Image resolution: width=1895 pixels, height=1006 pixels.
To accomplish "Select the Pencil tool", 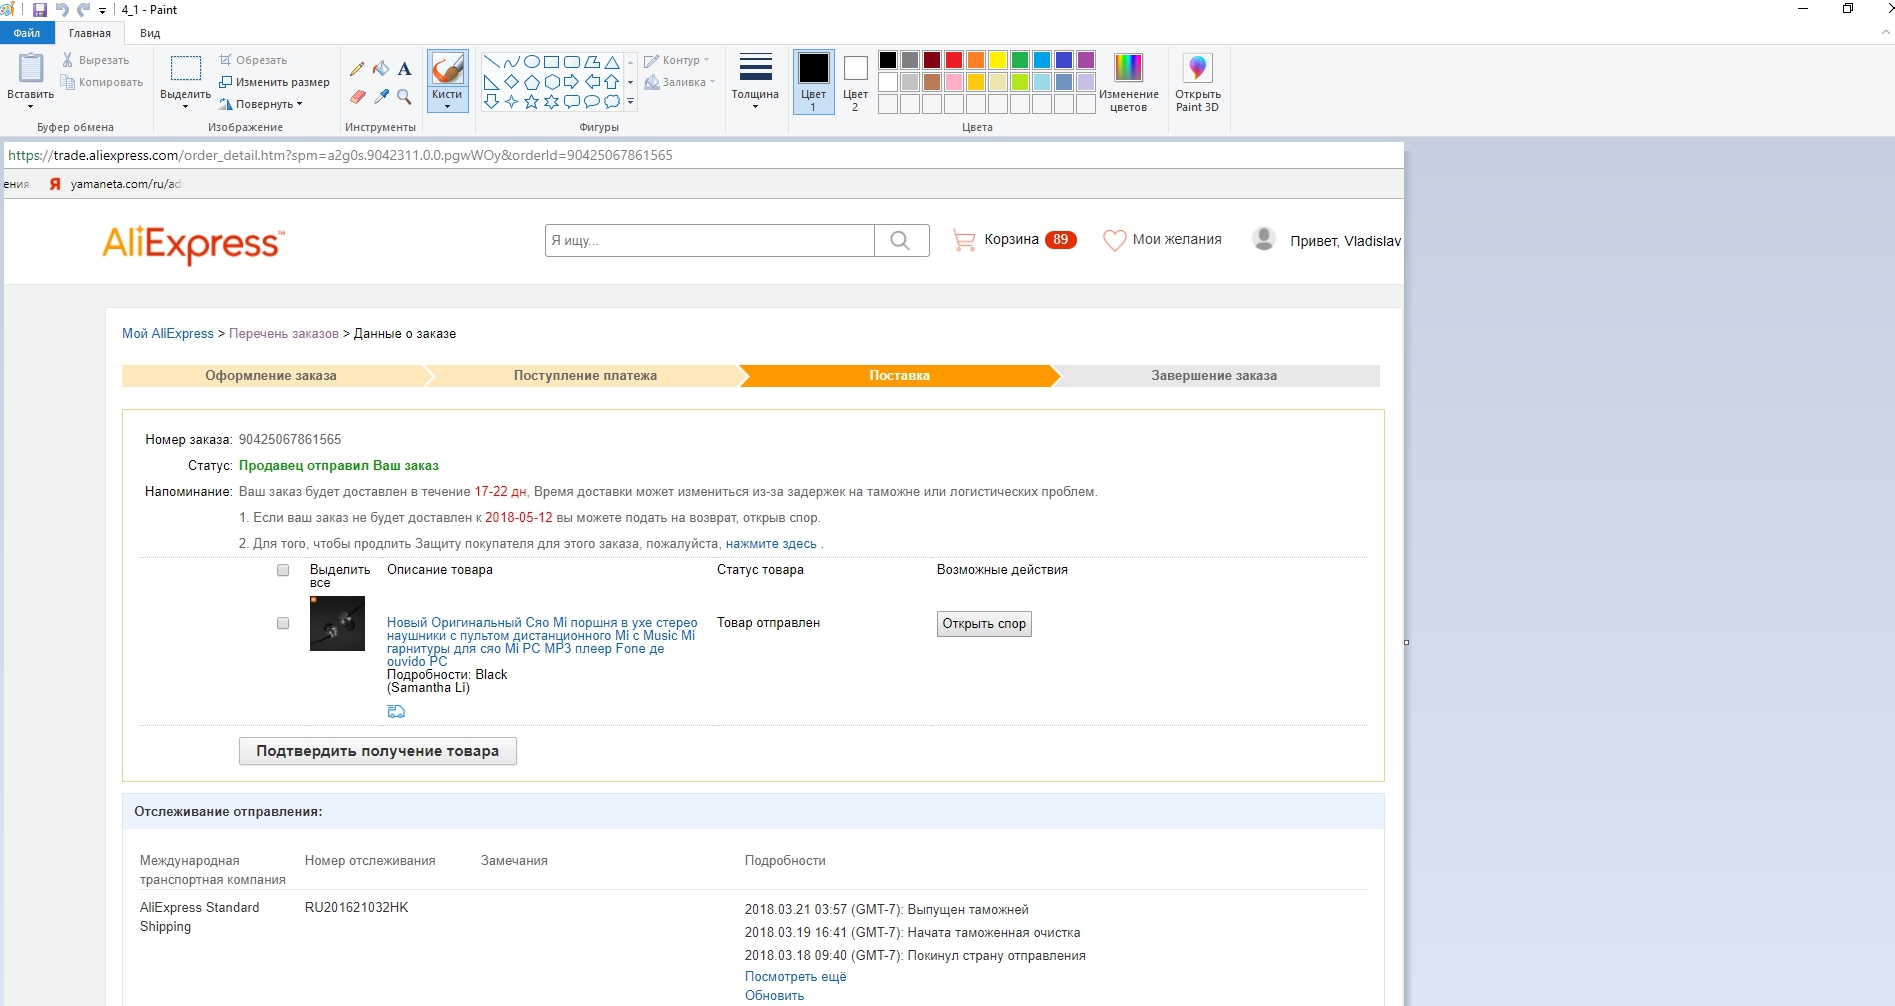I will (357, 69).
